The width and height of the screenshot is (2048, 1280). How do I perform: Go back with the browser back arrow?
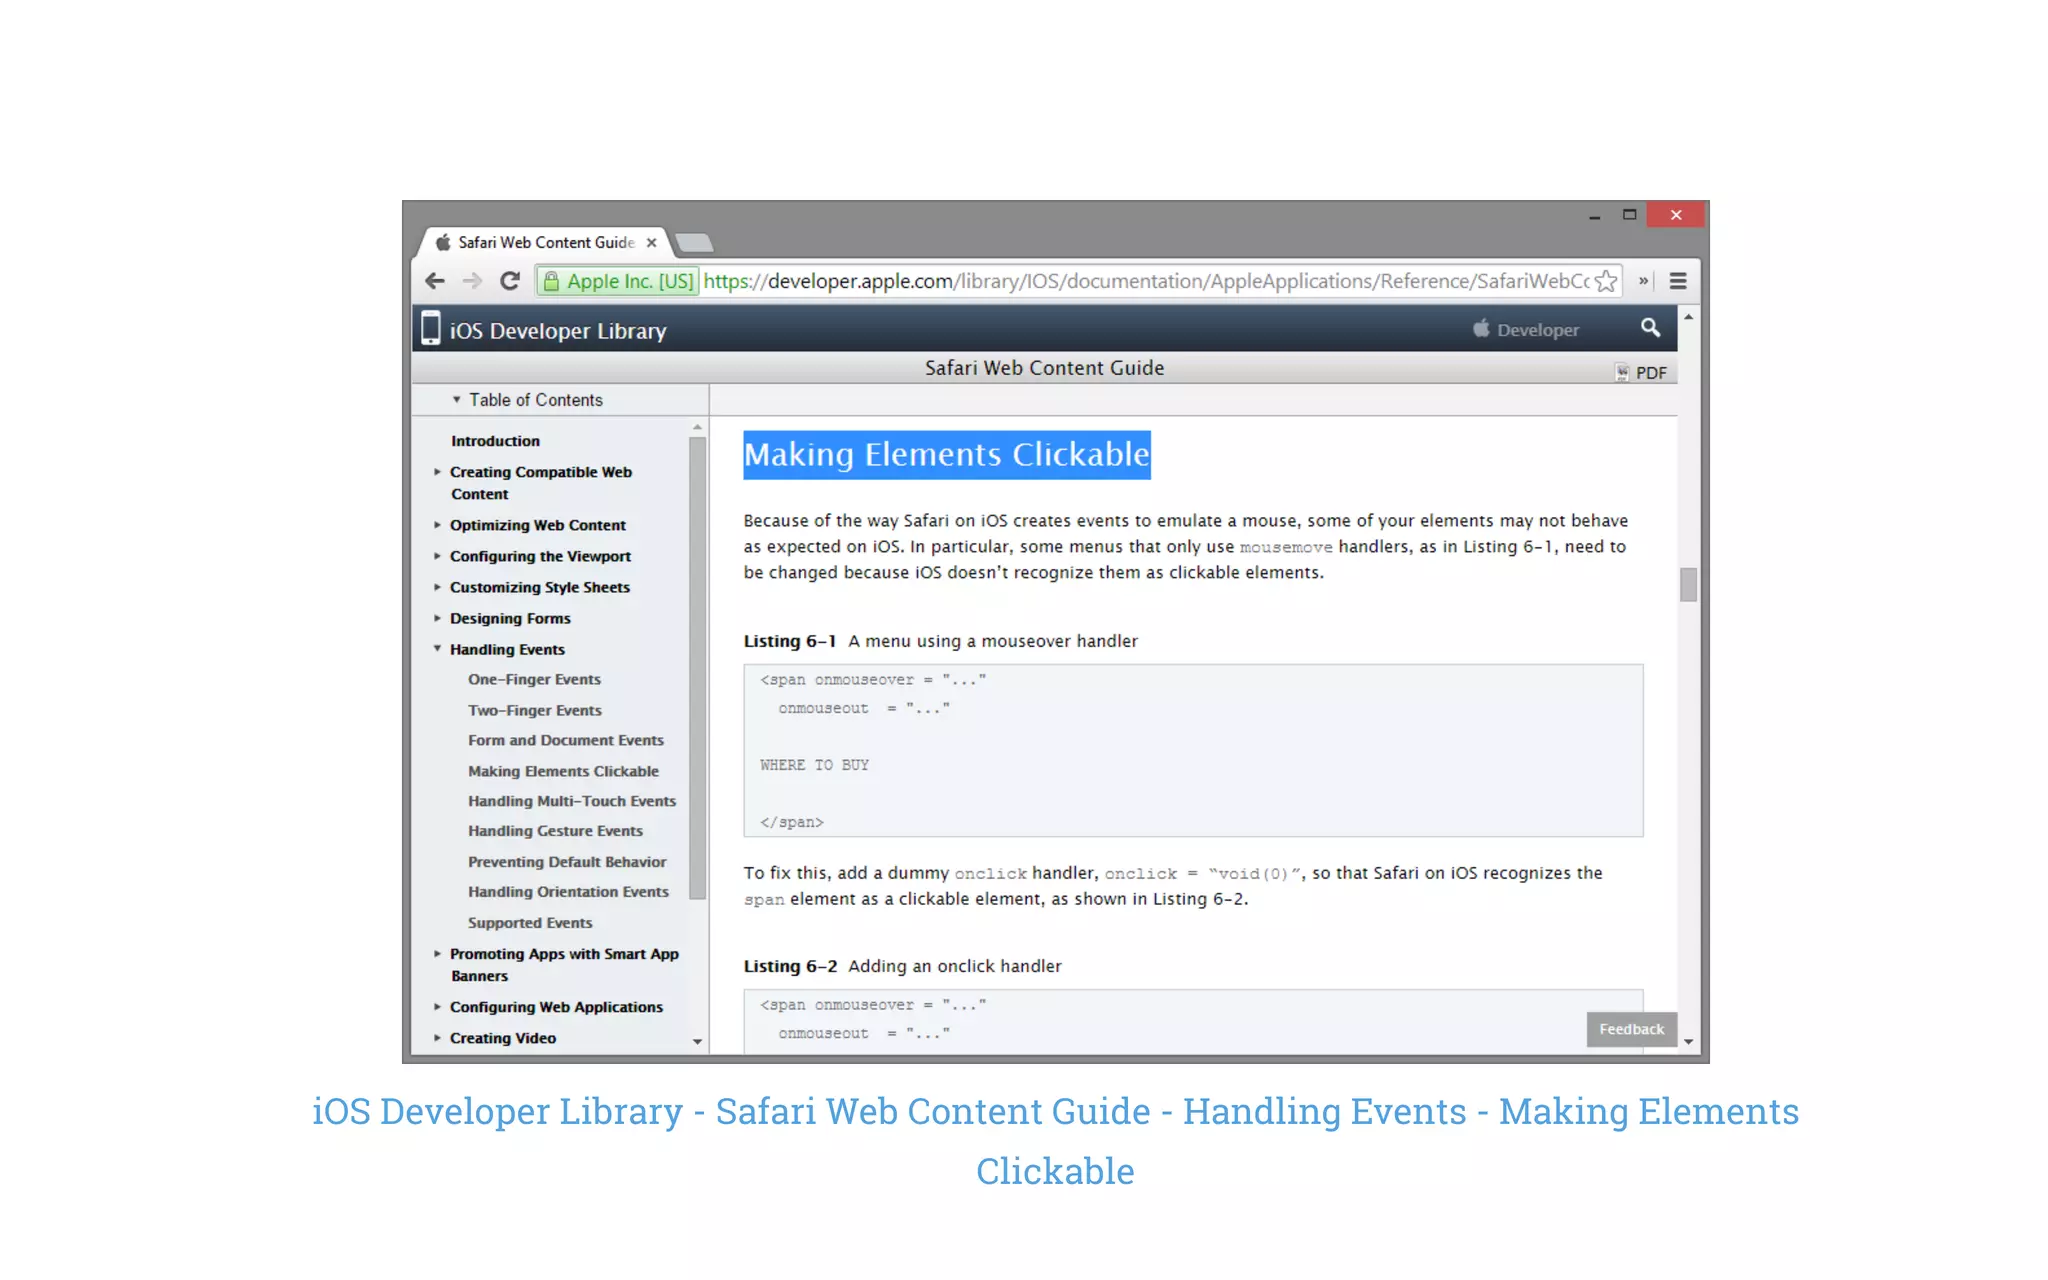(x=434, y=281)
